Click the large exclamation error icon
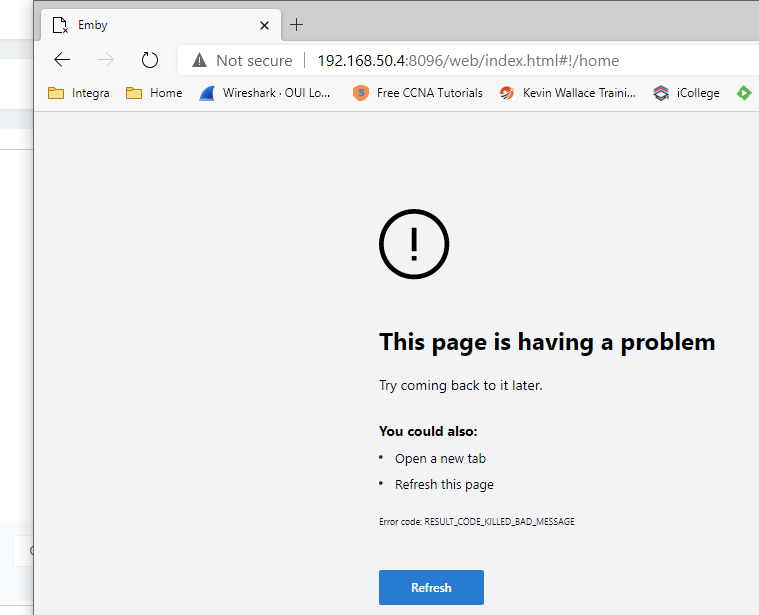Image resolution: width=759 pixels, height=615 pixels. (414, 244)
